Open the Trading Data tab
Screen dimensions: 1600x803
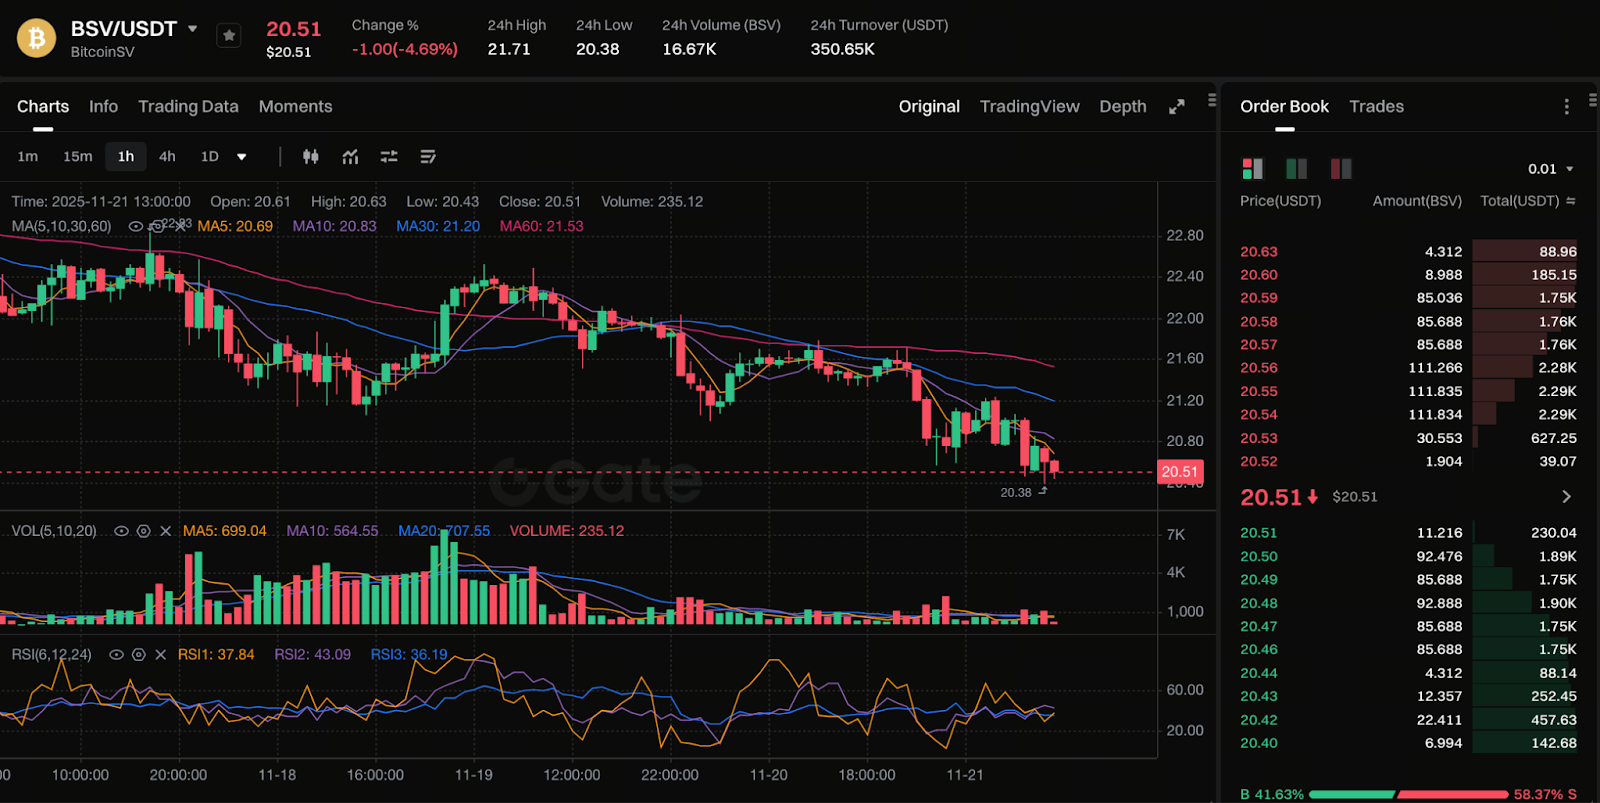[188, 107]
